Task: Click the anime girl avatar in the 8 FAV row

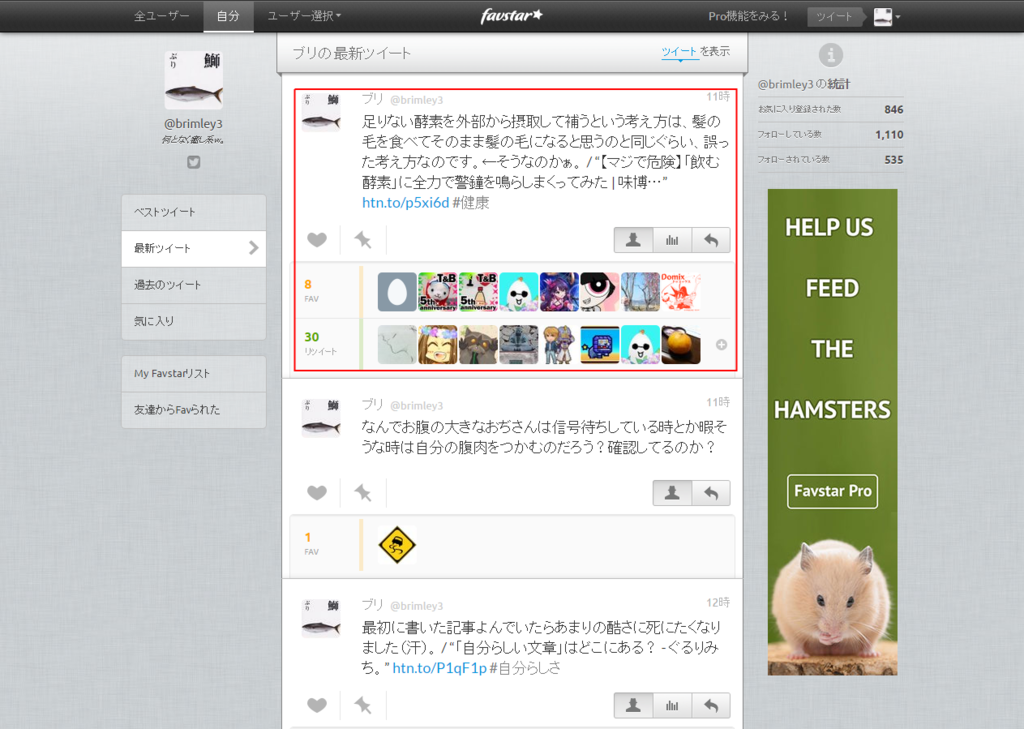Action: [x=559, y=291]
